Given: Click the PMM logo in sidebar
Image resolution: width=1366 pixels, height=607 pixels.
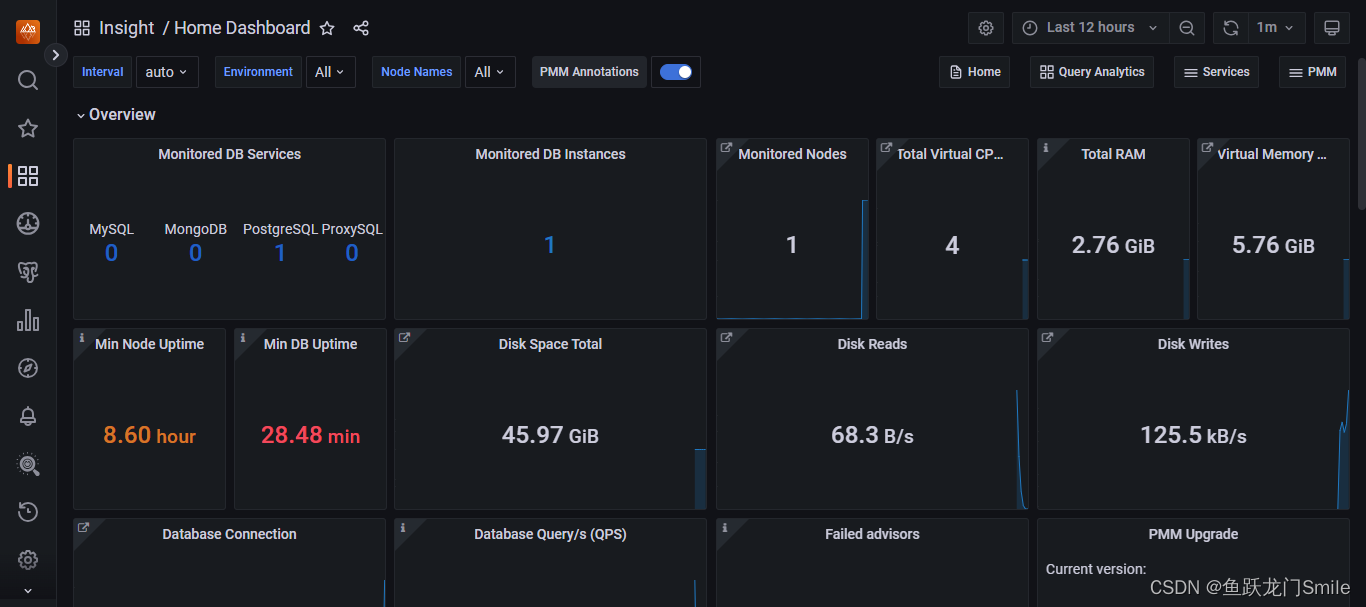Looking at the screenshot, I should click(x=28, y=32).
